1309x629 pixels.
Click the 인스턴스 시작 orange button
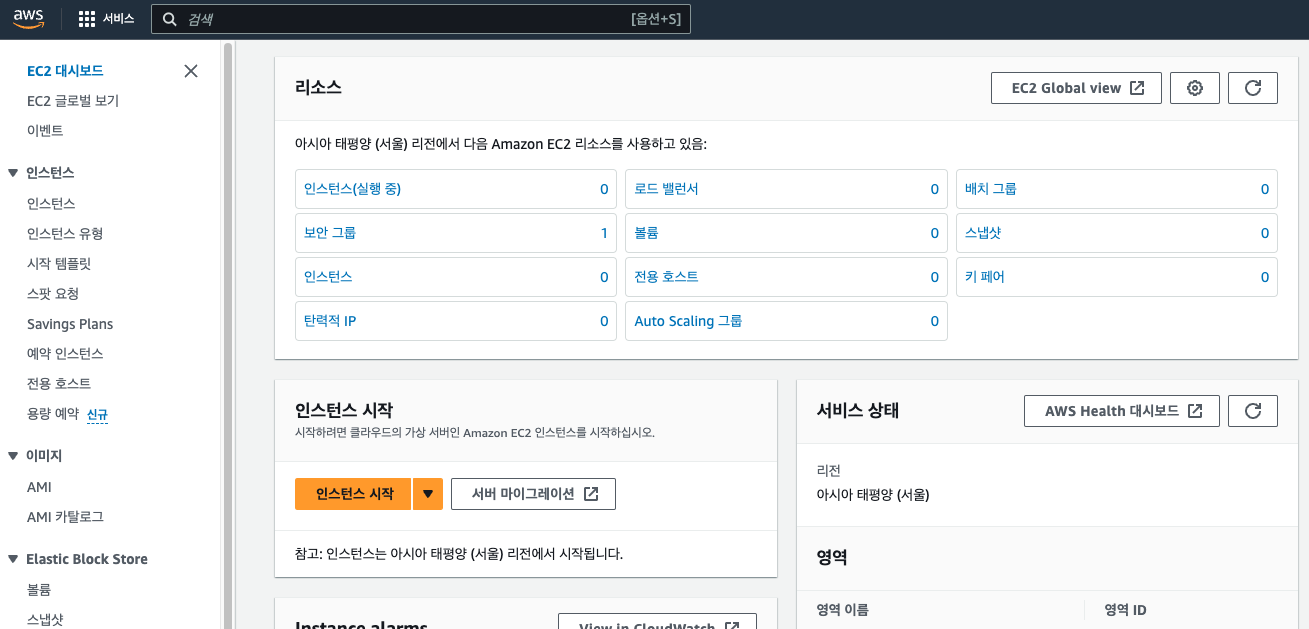point(353,494)
